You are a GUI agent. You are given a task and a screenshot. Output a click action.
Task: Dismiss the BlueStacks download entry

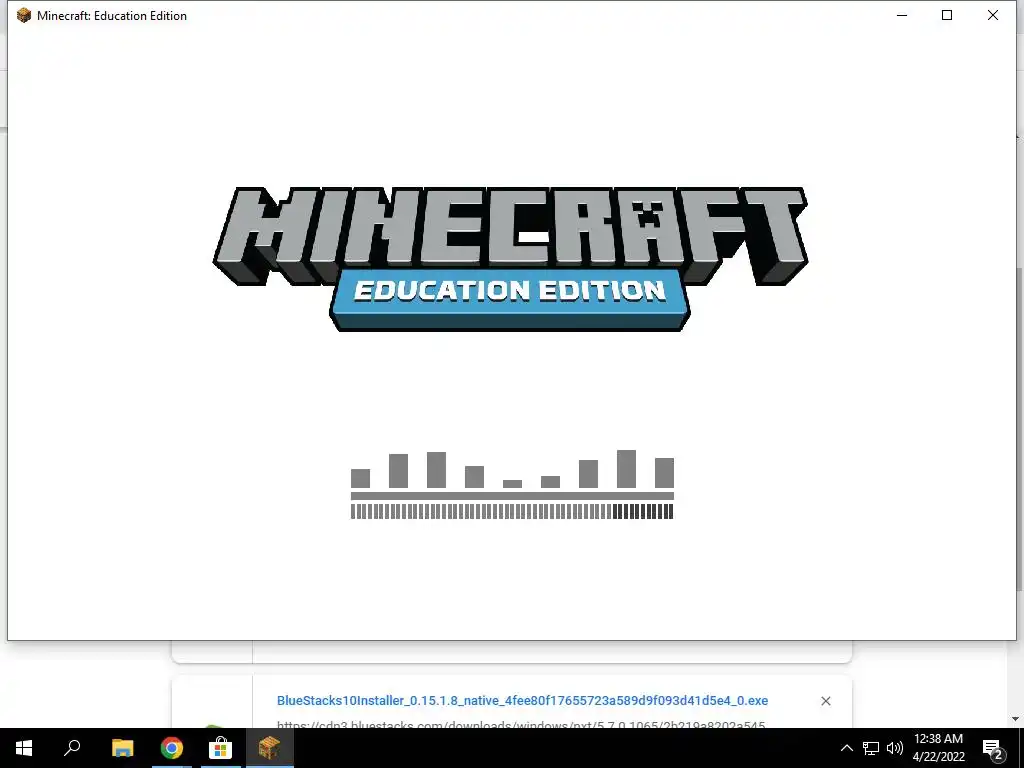(x=825, y=701)
